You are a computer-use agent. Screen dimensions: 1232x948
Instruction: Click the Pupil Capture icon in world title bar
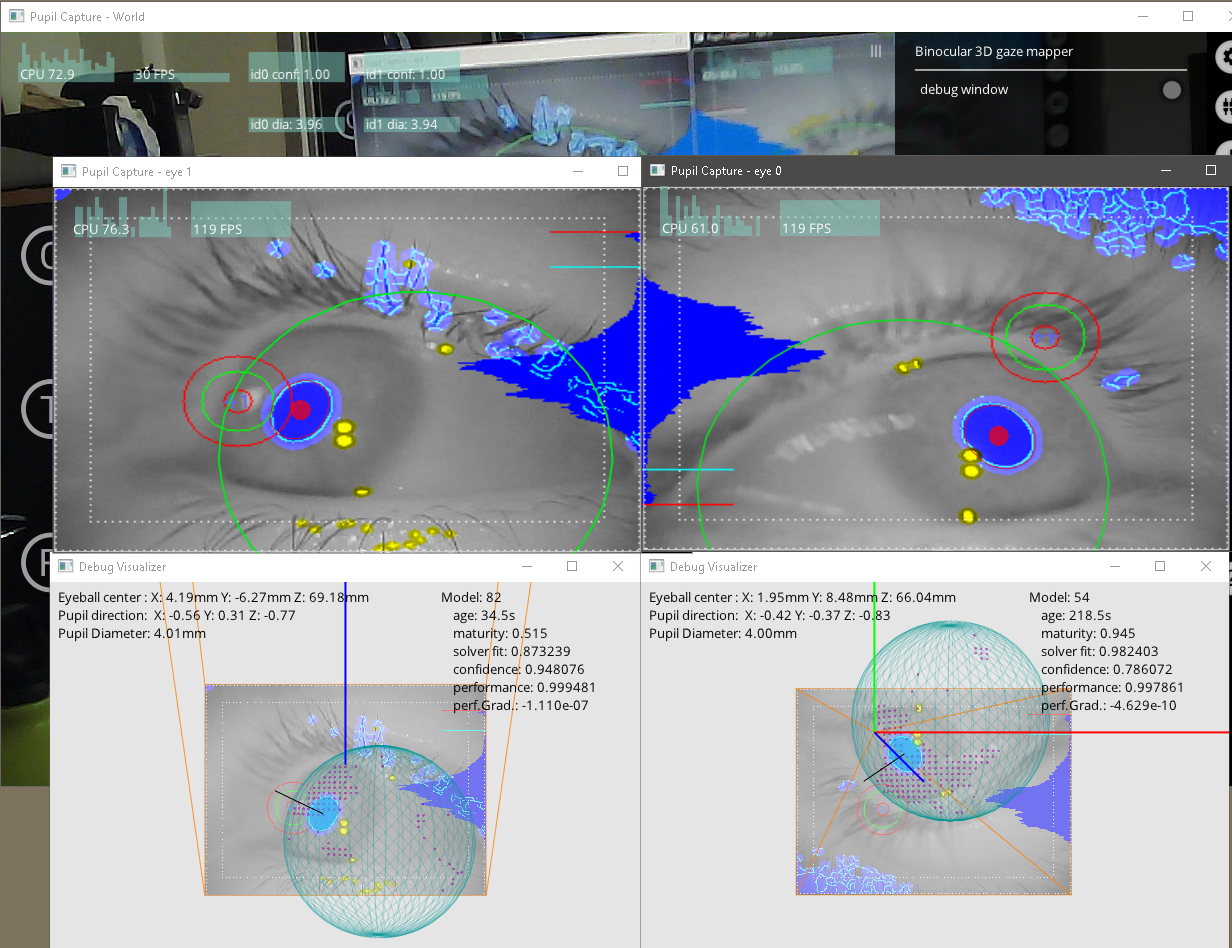click(14, 16)
